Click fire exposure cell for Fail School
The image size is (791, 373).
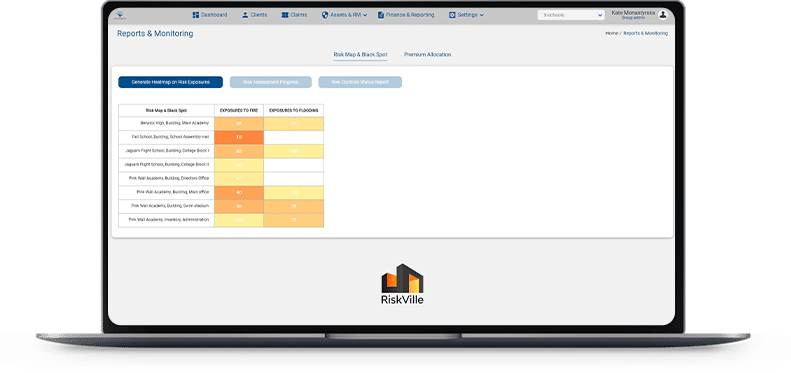pyautogui.click(x=239, y=137)
